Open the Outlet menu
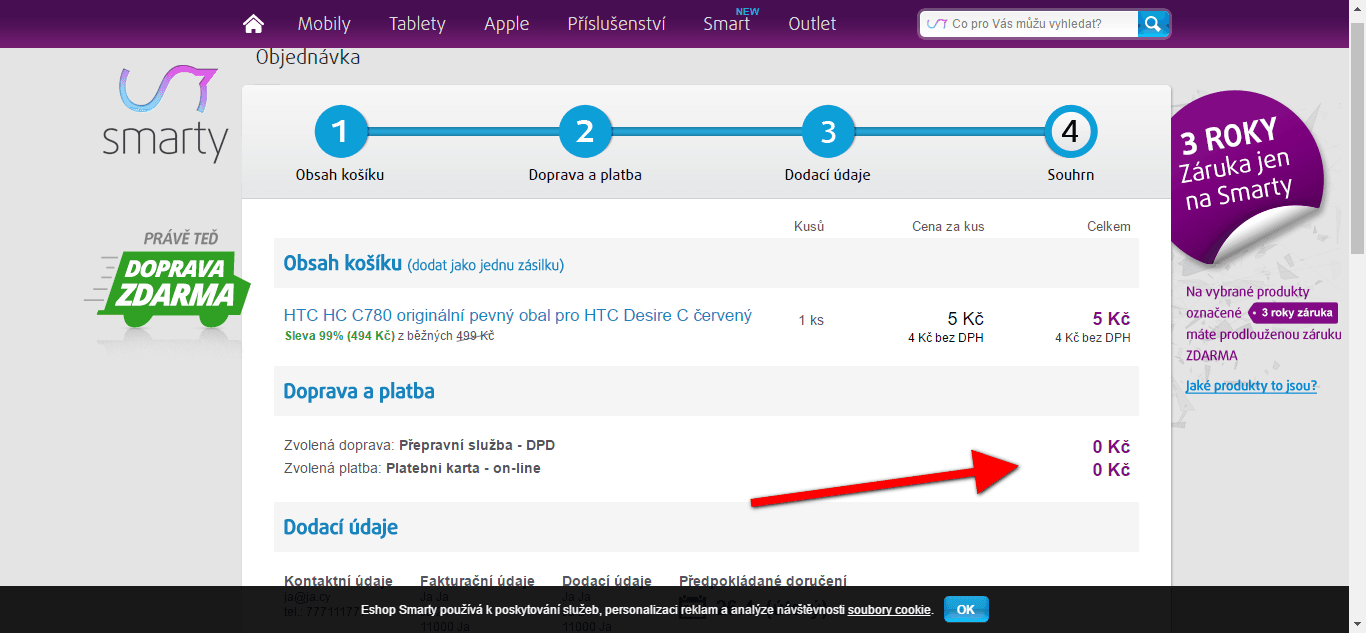This screenshot has width=1366, height=633. pyautogui.click(x=812, y=24)
